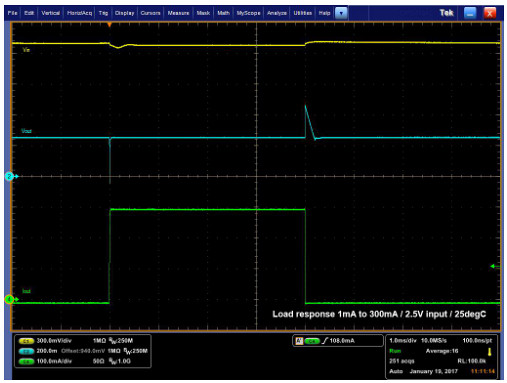The width and height of the screenshot is (507, 383).
Task: Click the yellow acquisition status icon
Action: click(x=490, y=352)
